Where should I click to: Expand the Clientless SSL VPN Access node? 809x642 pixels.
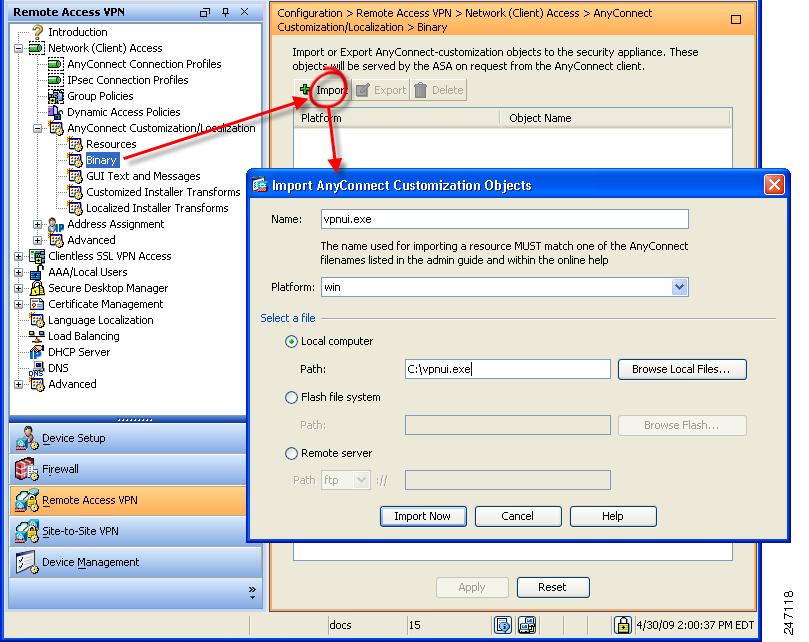tap(19, 256)
